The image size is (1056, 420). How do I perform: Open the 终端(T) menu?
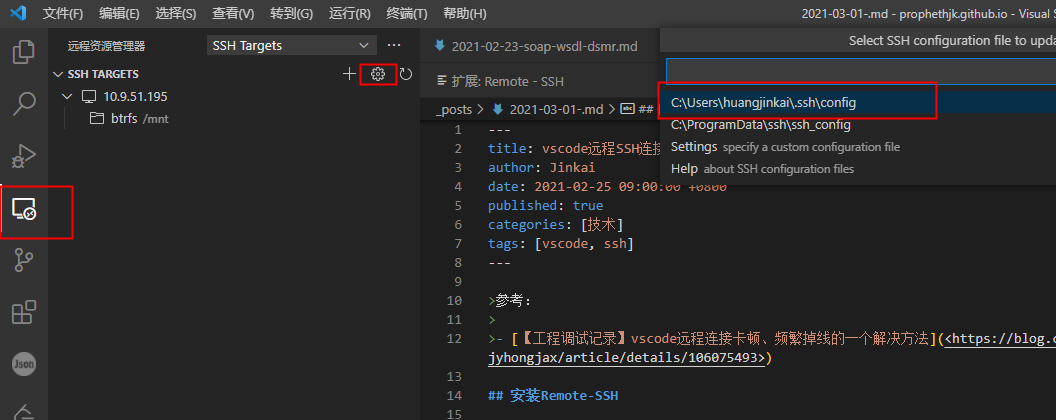(407, 14)
